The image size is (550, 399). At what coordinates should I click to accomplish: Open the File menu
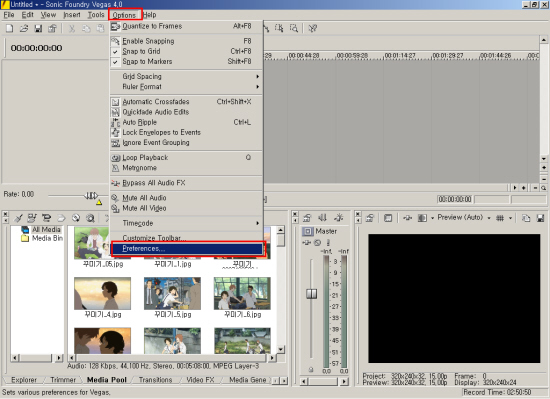pos(9,15)
